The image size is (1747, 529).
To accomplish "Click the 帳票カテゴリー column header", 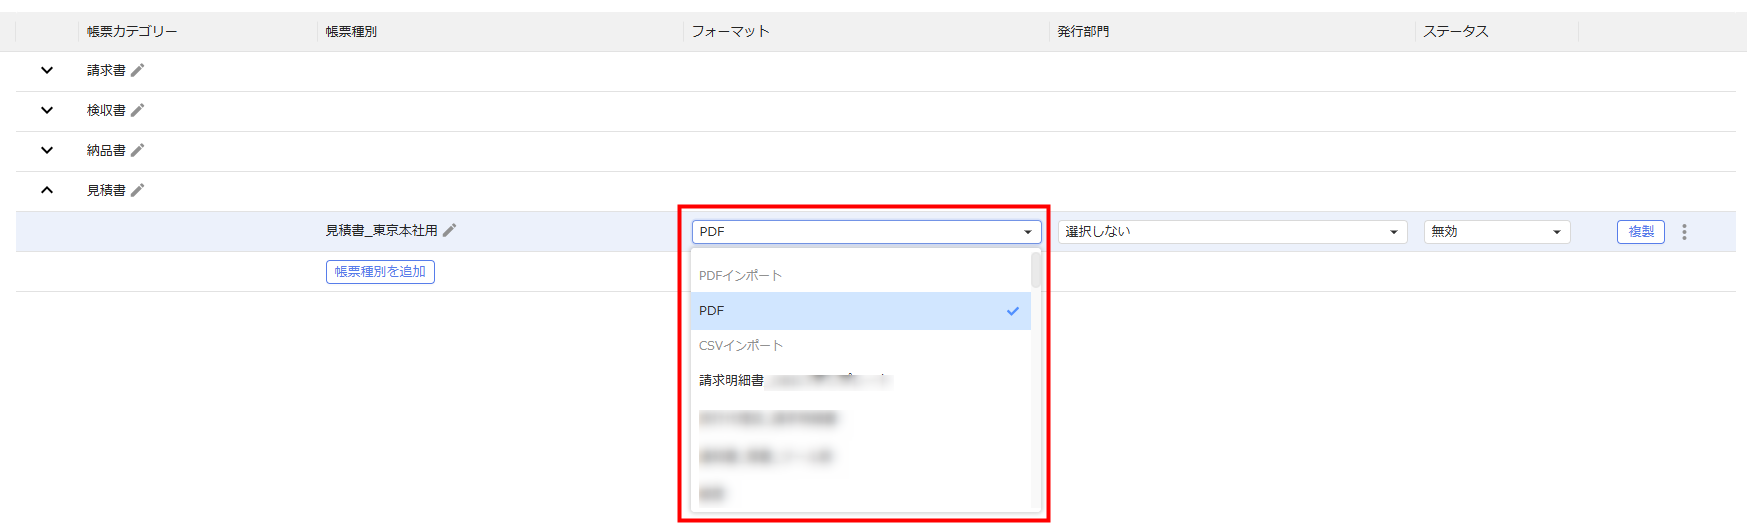I will (132, 32).
